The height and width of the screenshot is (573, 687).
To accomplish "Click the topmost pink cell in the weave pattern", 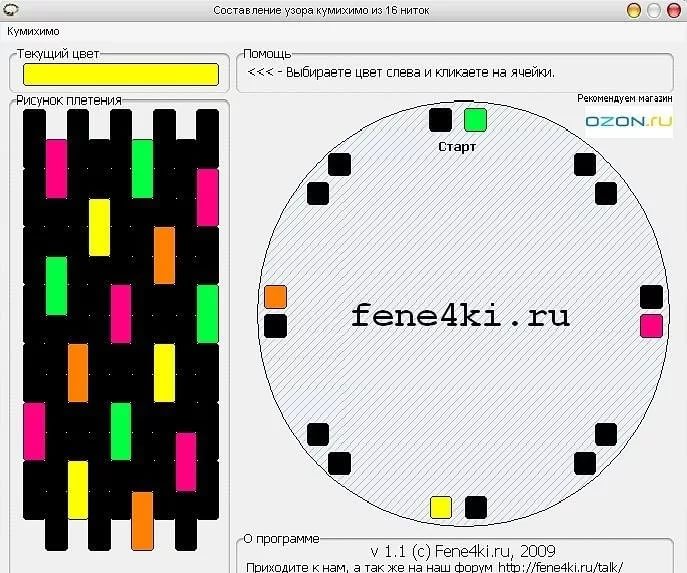I will pos(57,169).
